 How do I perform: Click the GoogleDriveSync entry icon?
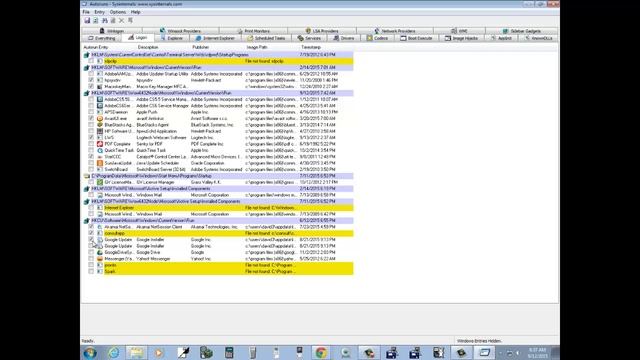coord(100,252)
